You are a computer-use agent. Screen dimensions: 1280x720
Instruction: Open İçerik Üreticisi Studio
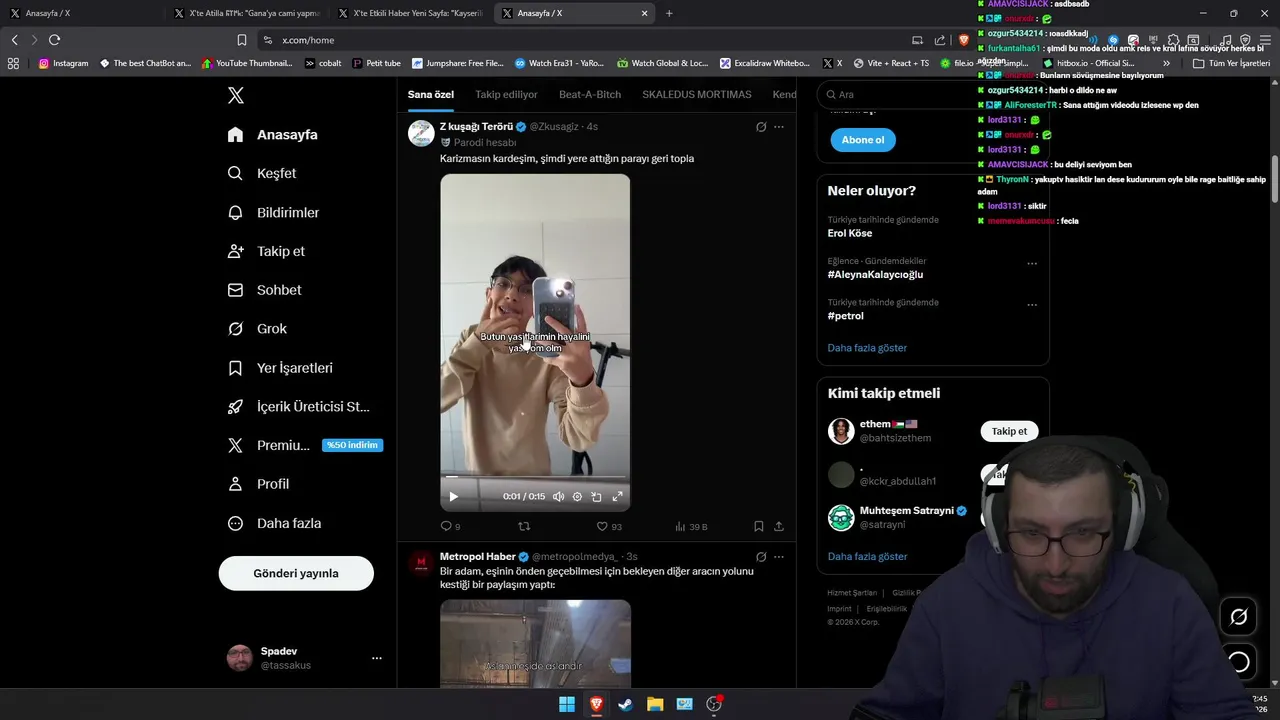(x=299, y=407)
